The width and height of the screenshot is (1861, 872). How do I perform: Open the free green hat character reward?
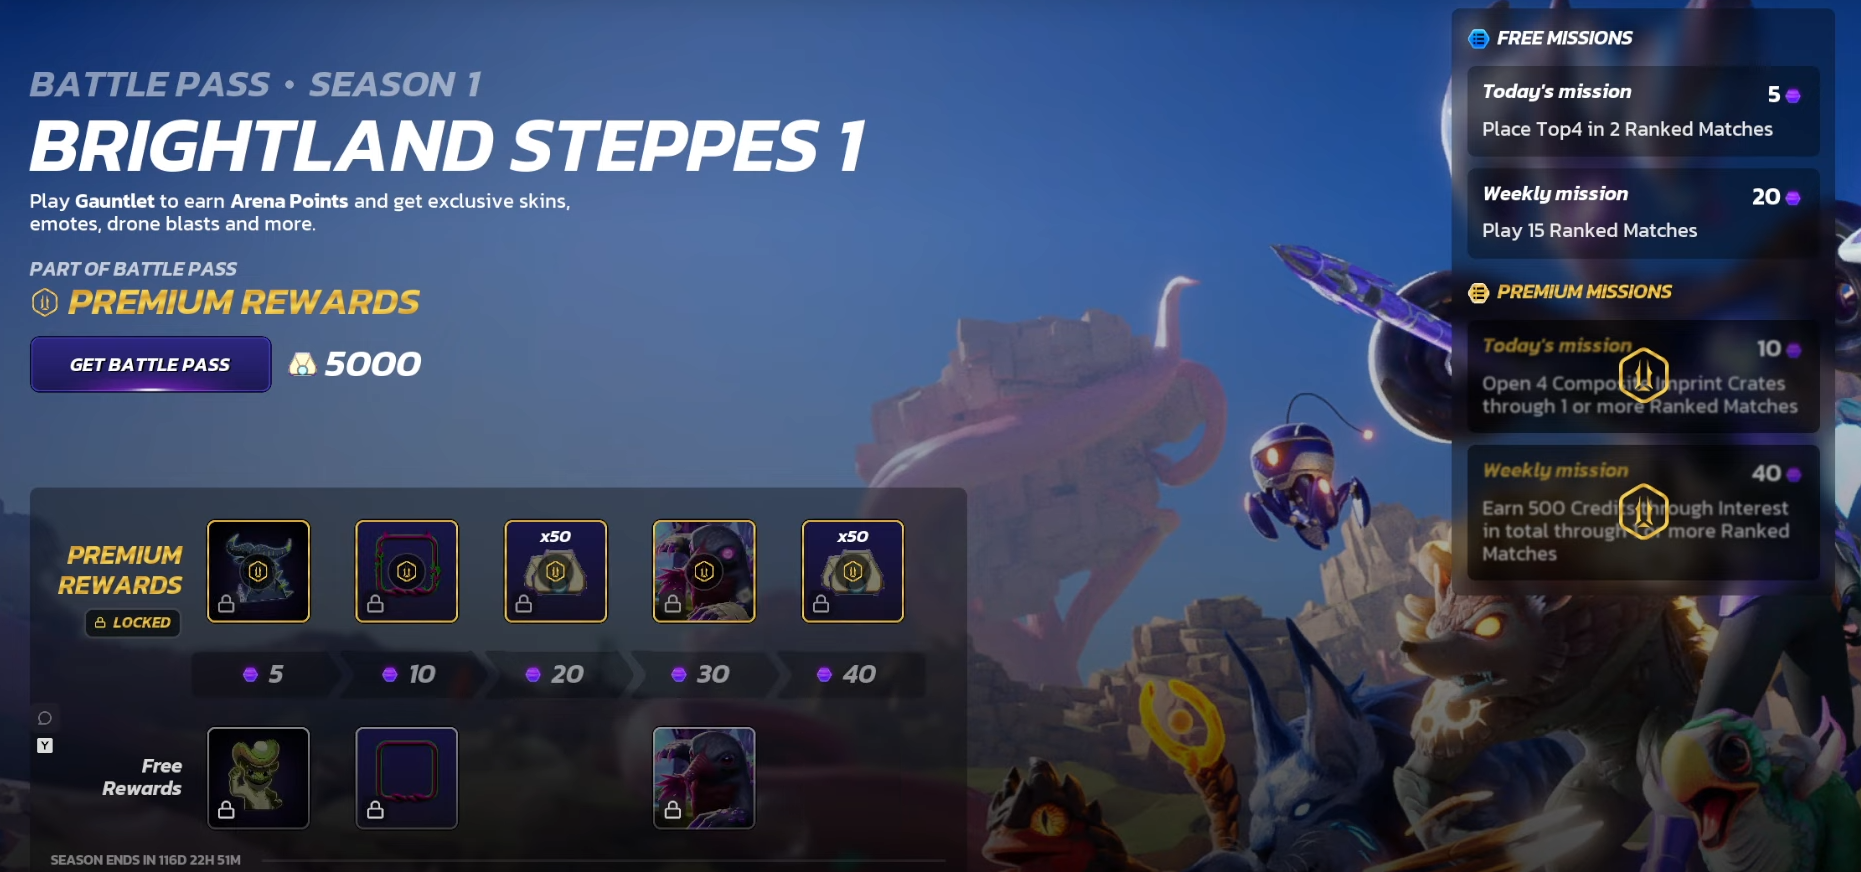tap(258, 778)
